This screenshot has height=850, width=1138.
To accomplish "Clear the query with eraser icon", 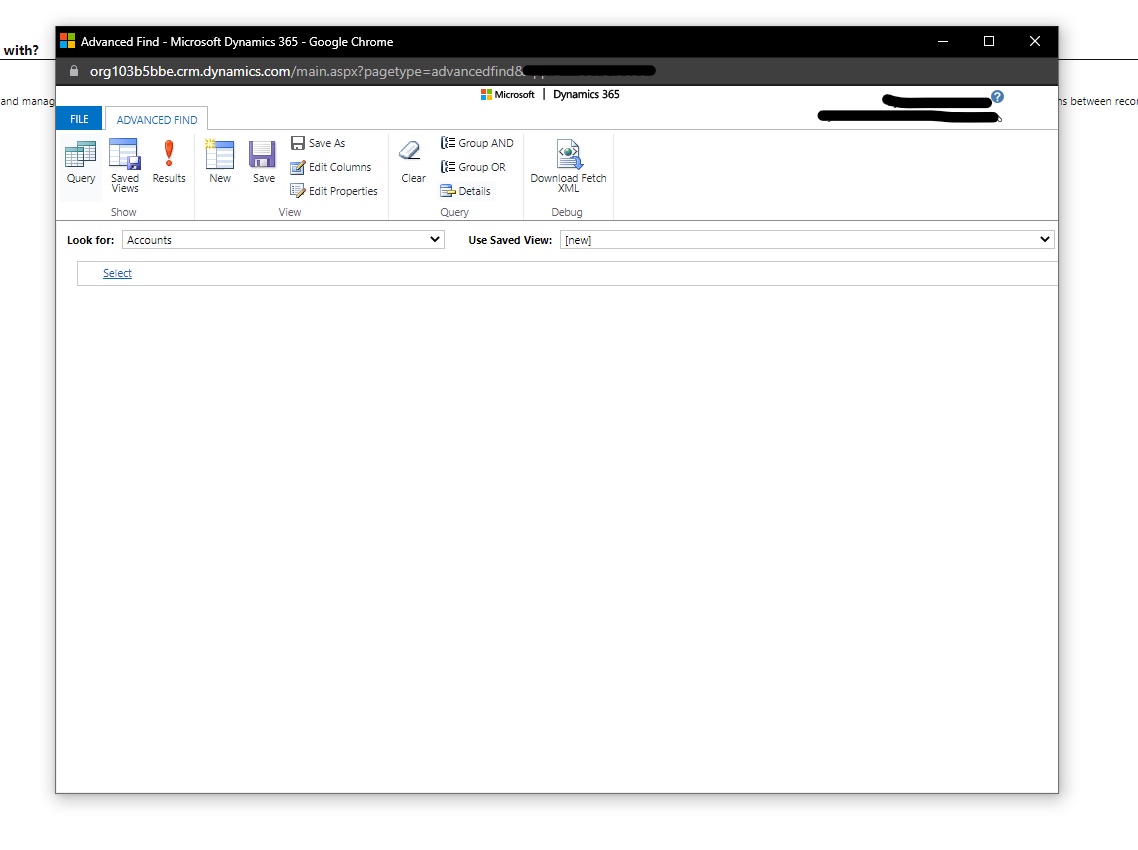I will pyautogui.click(x=412, y=163).
